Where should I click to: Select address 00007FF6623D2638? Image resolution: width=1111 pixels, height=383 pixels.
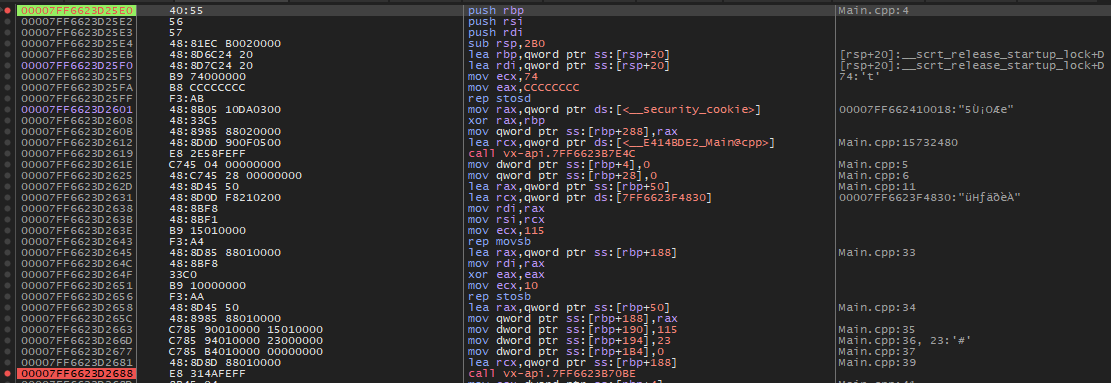click(x=77, y=208)
